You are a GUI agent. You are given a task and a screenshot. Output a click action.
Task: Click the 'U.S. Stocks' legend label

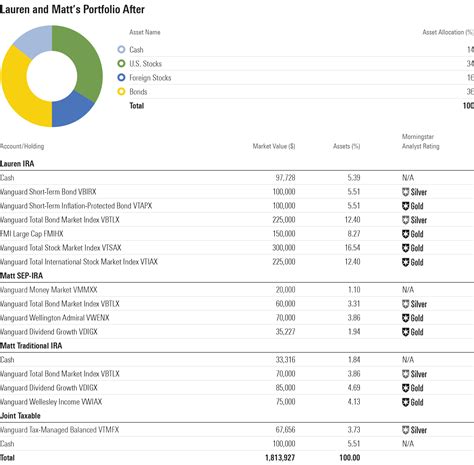click(146, 64)
